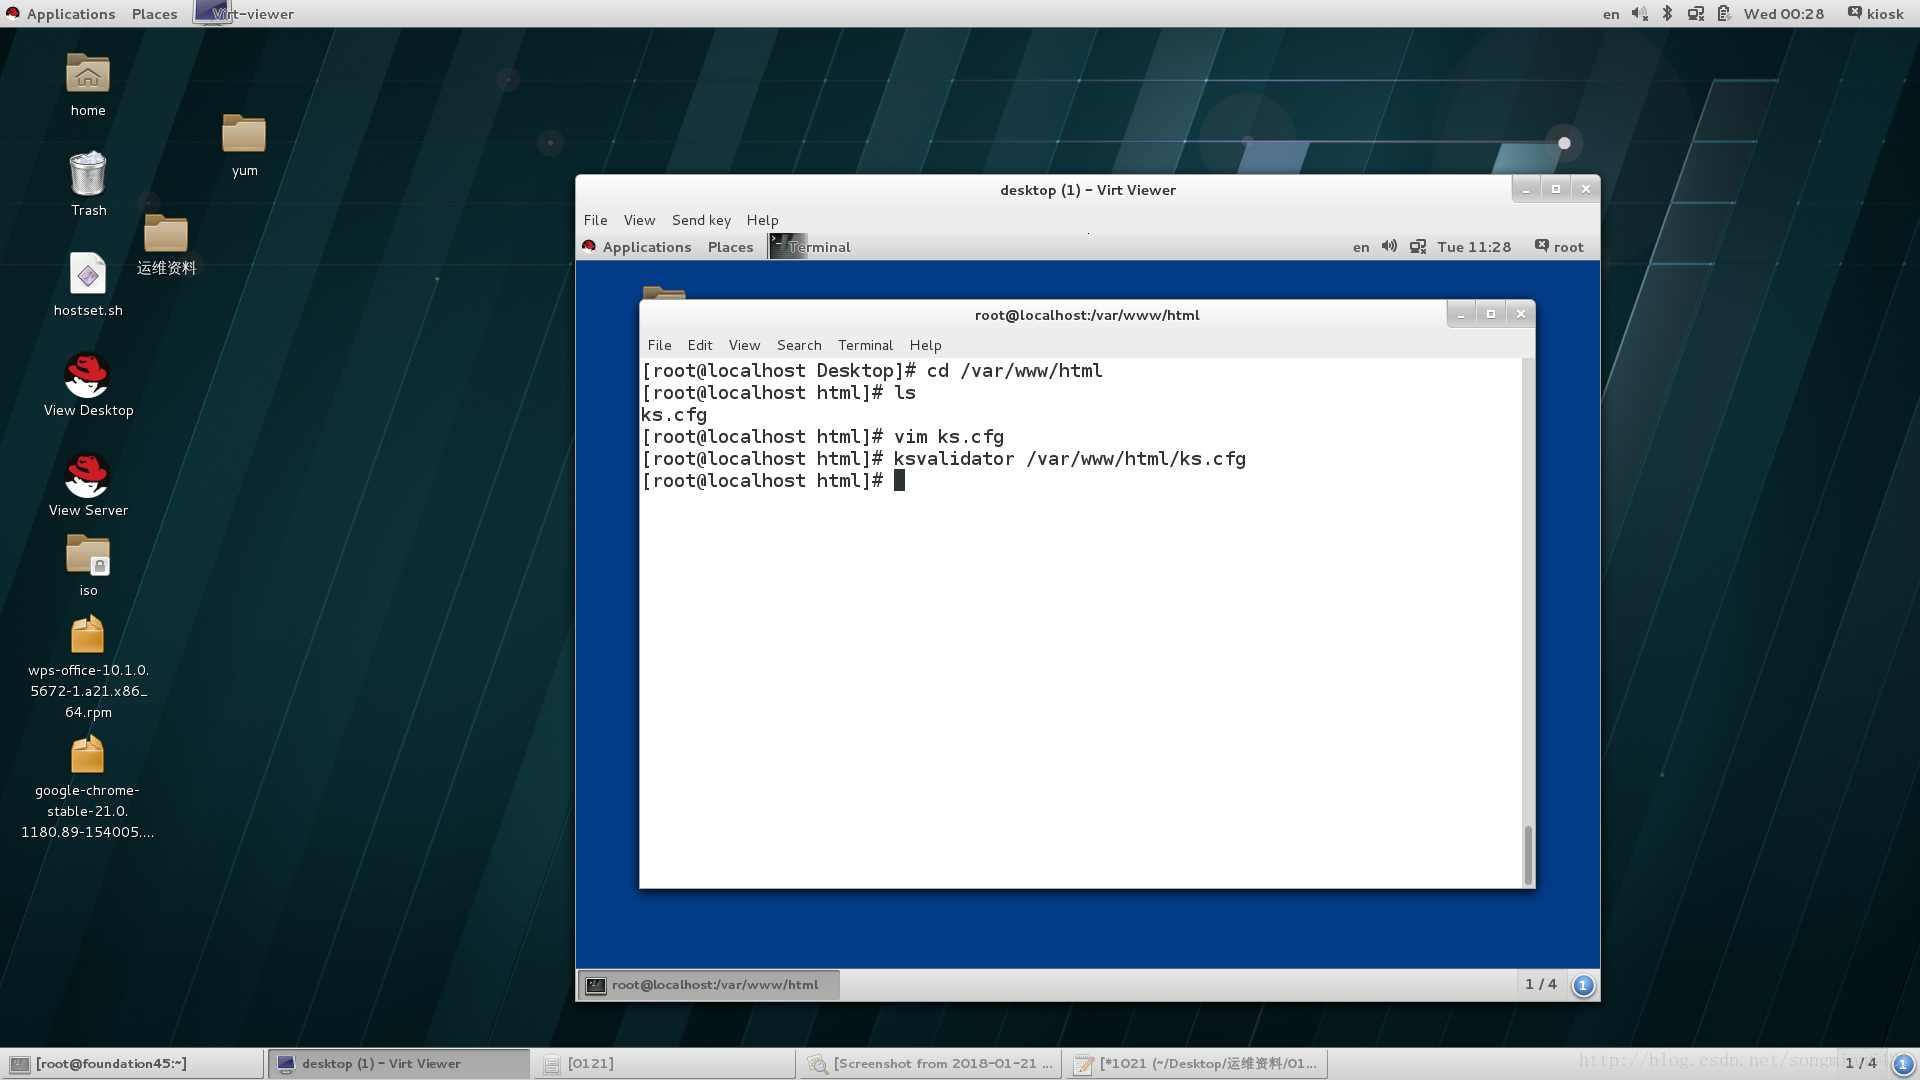
Task: Switch to [0121] taskbar window
Action: (664, 1064)
